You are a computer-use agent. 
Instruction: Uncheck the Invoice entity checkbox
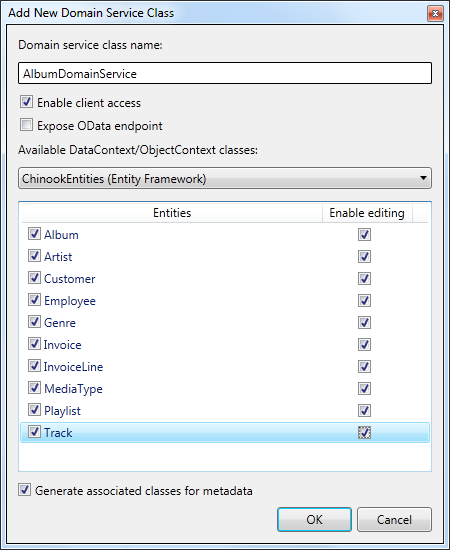34,344
